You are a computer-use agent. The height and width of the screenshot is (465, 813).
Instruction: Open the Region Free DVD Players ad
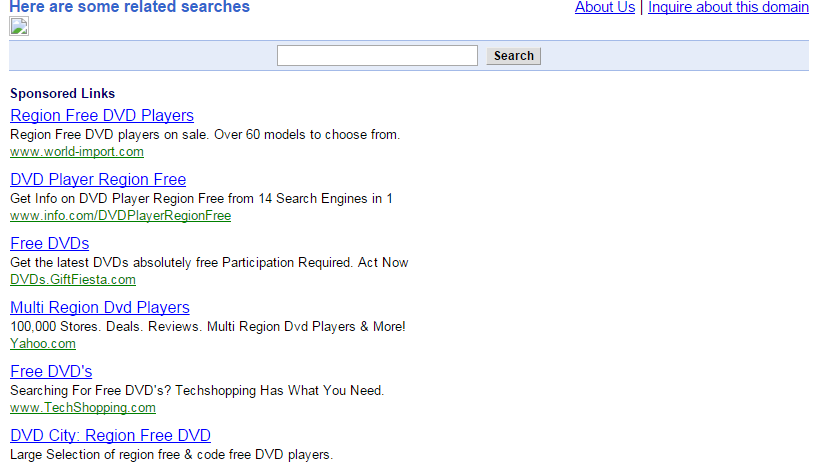pos(102,115)
